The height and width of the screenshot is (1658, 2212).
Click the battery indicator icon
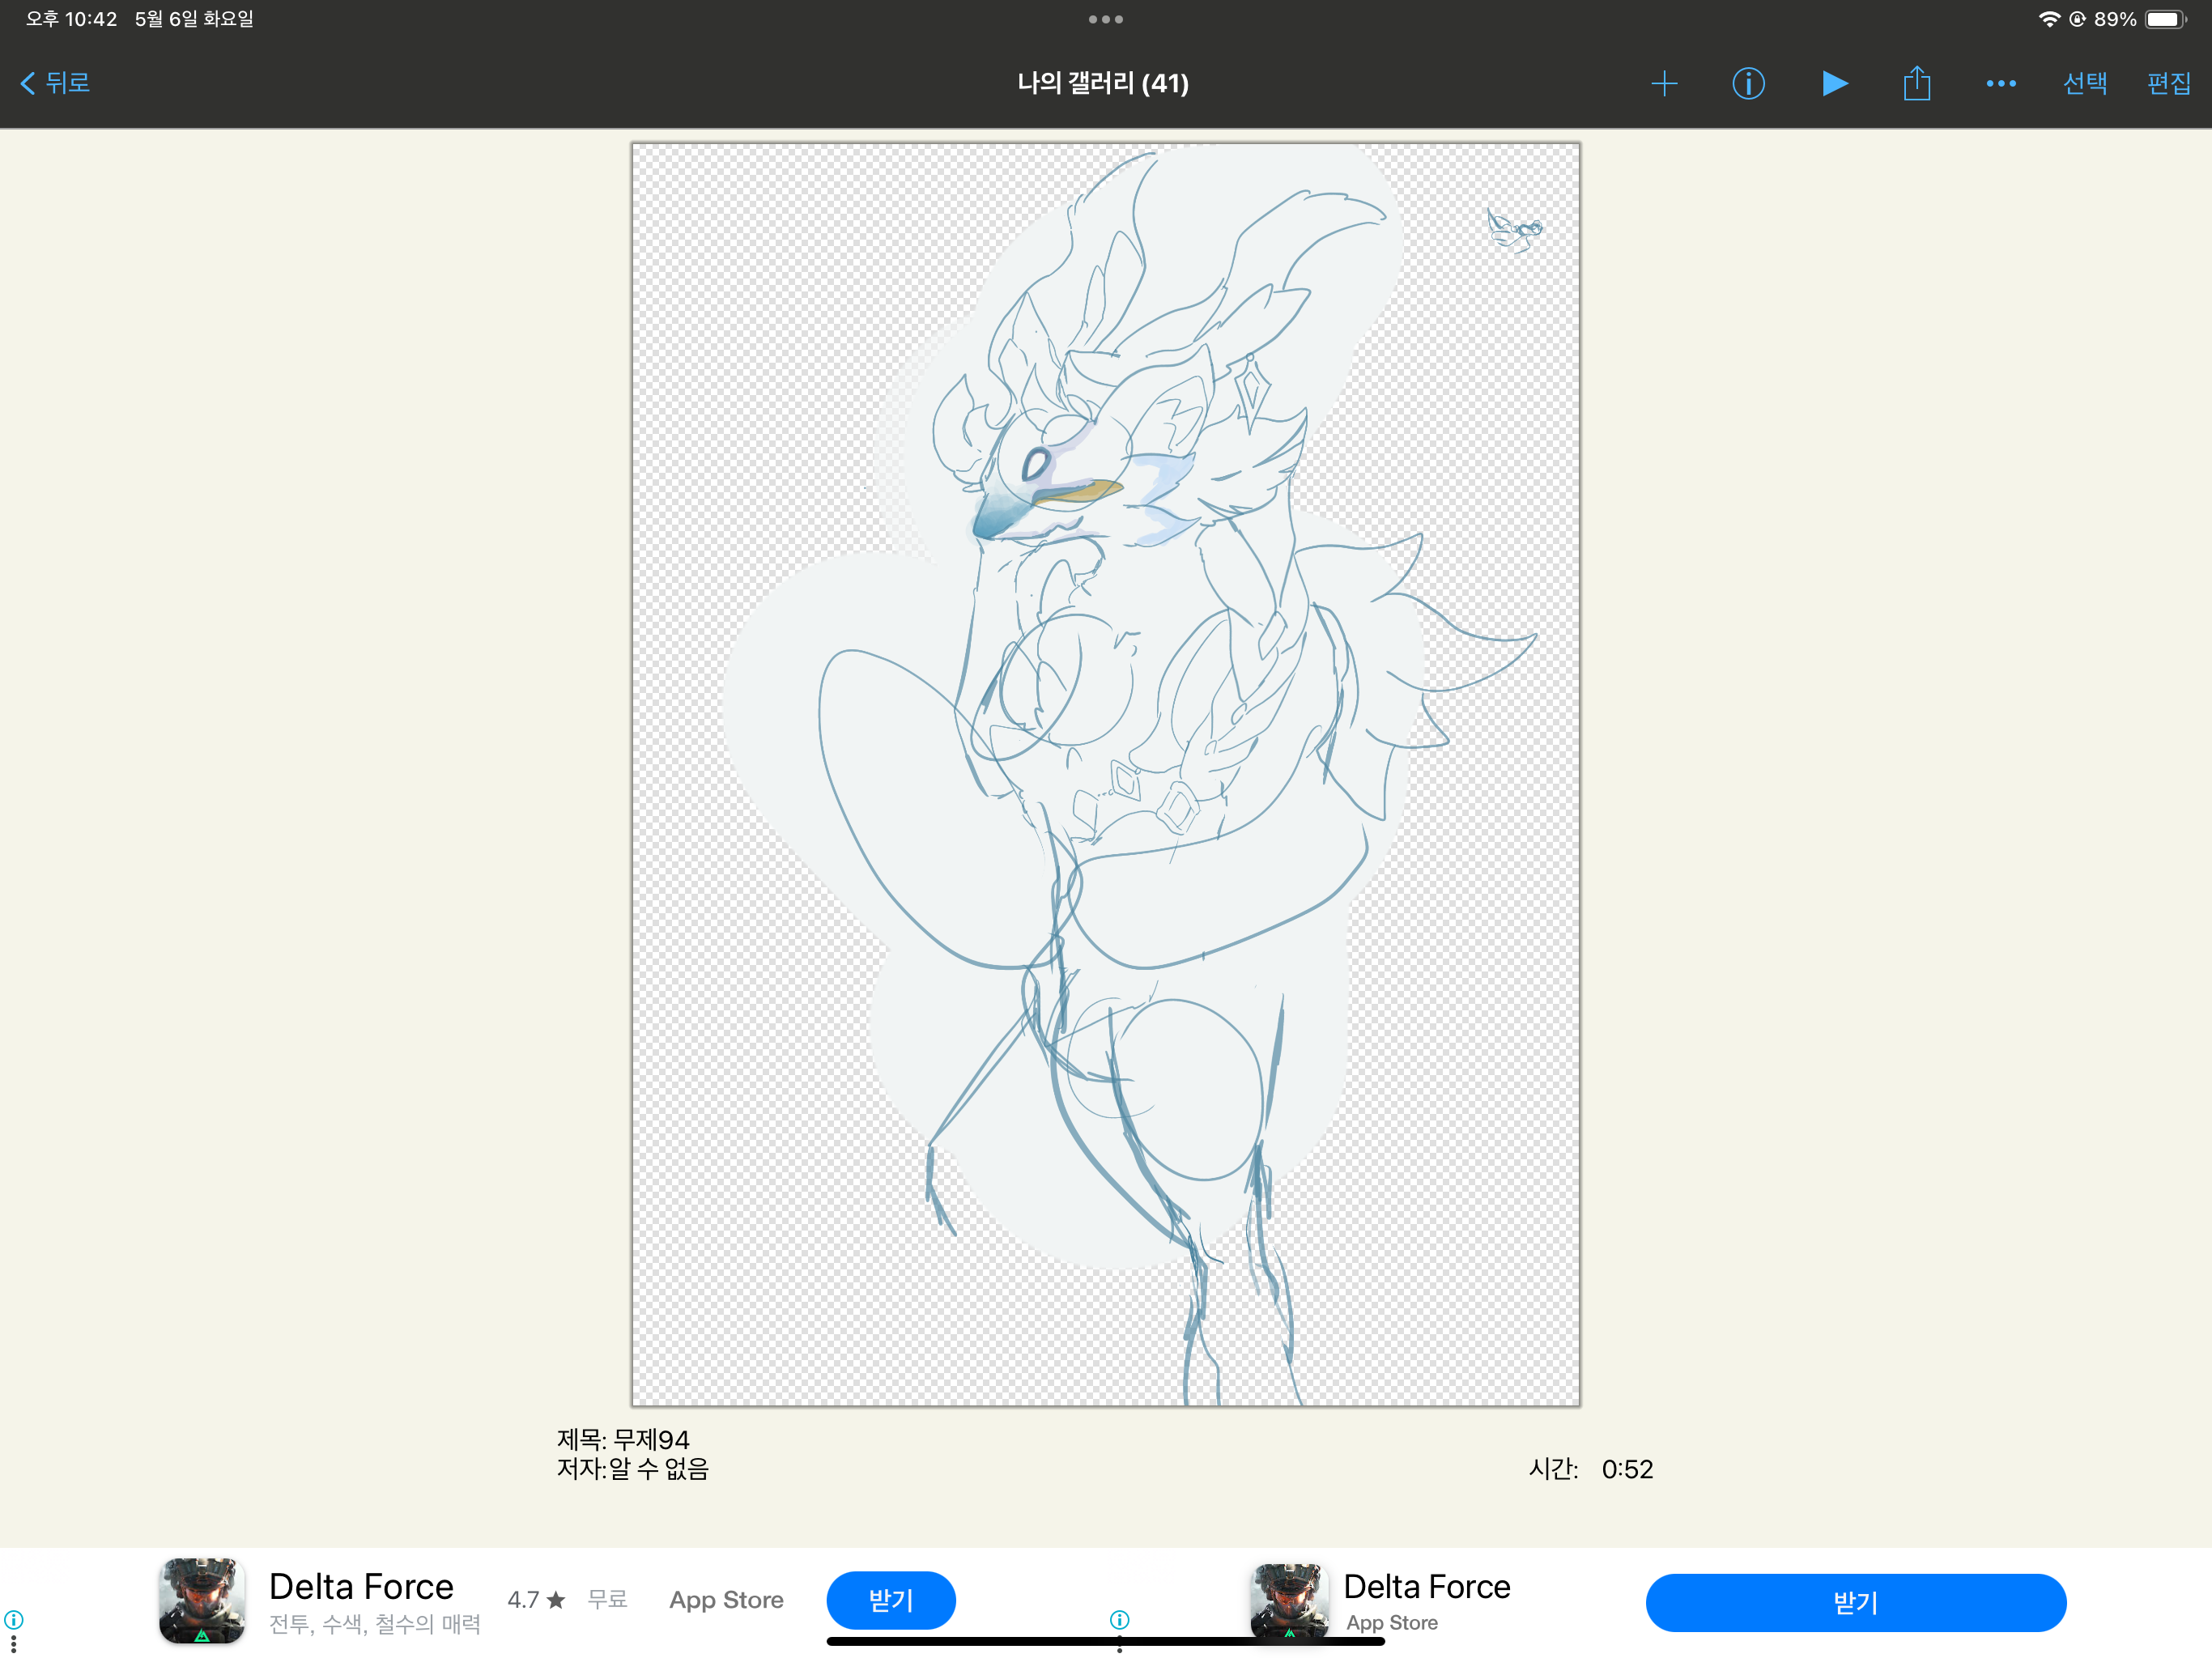pos(2165,19)
